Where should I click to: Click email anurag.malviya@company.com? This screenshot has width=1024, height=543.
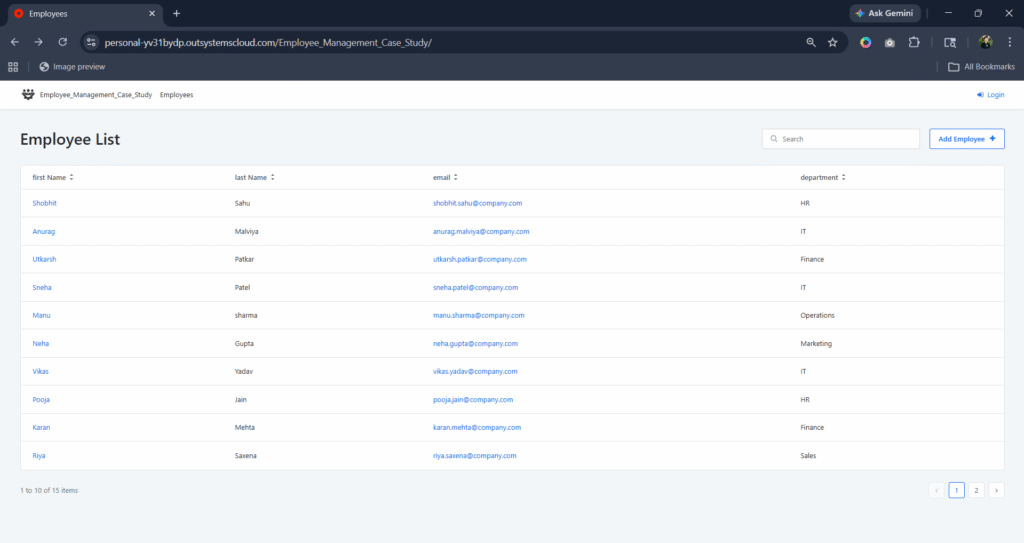[481, 231]
